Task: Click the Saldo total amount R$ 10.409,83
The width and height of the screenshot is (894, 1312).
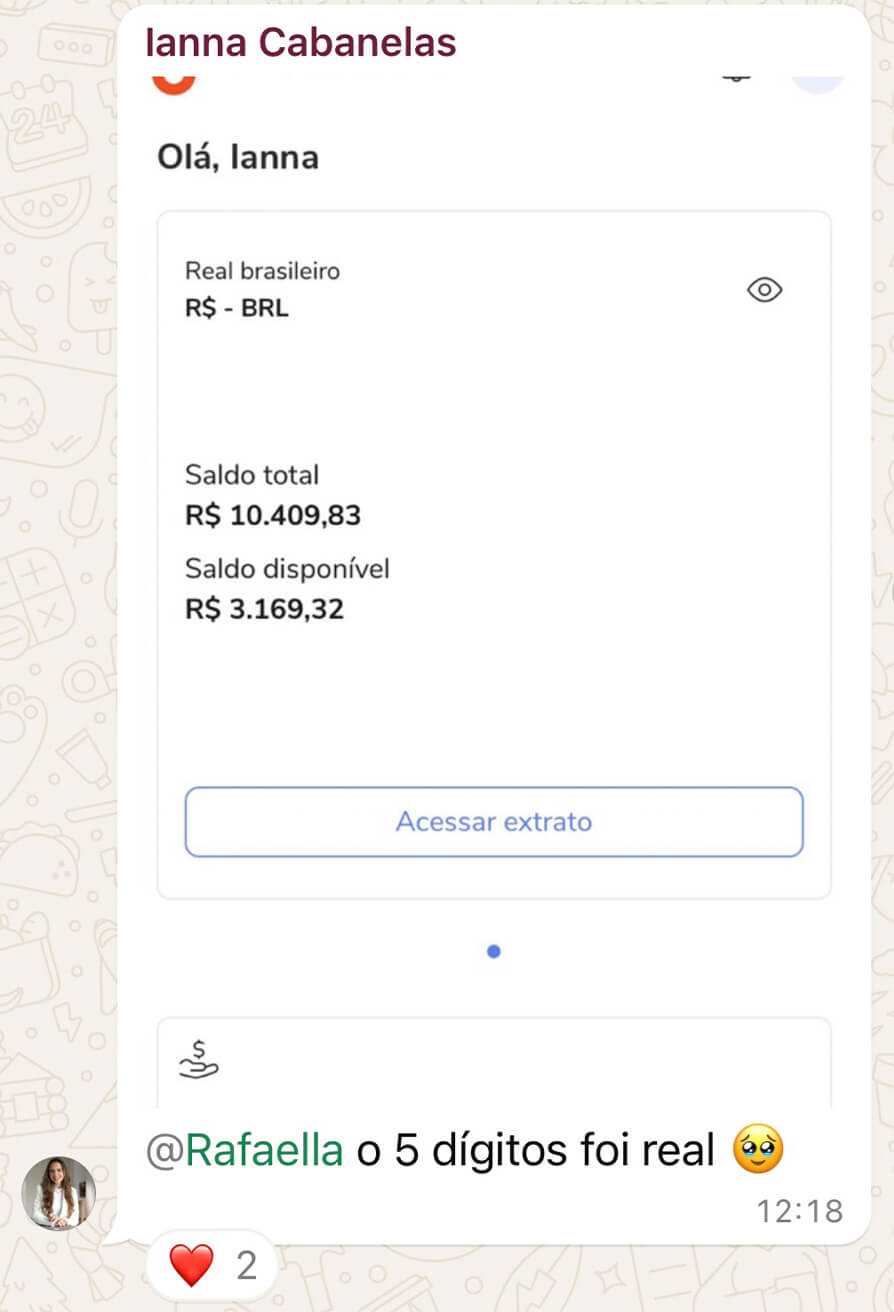Action: 273,516
